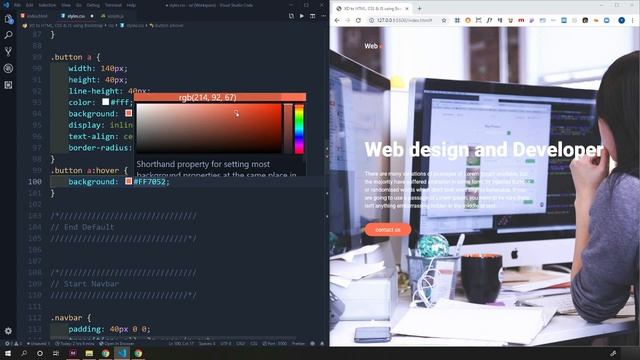Click the split editor icon
640x360 pixels.
(312, 16)
